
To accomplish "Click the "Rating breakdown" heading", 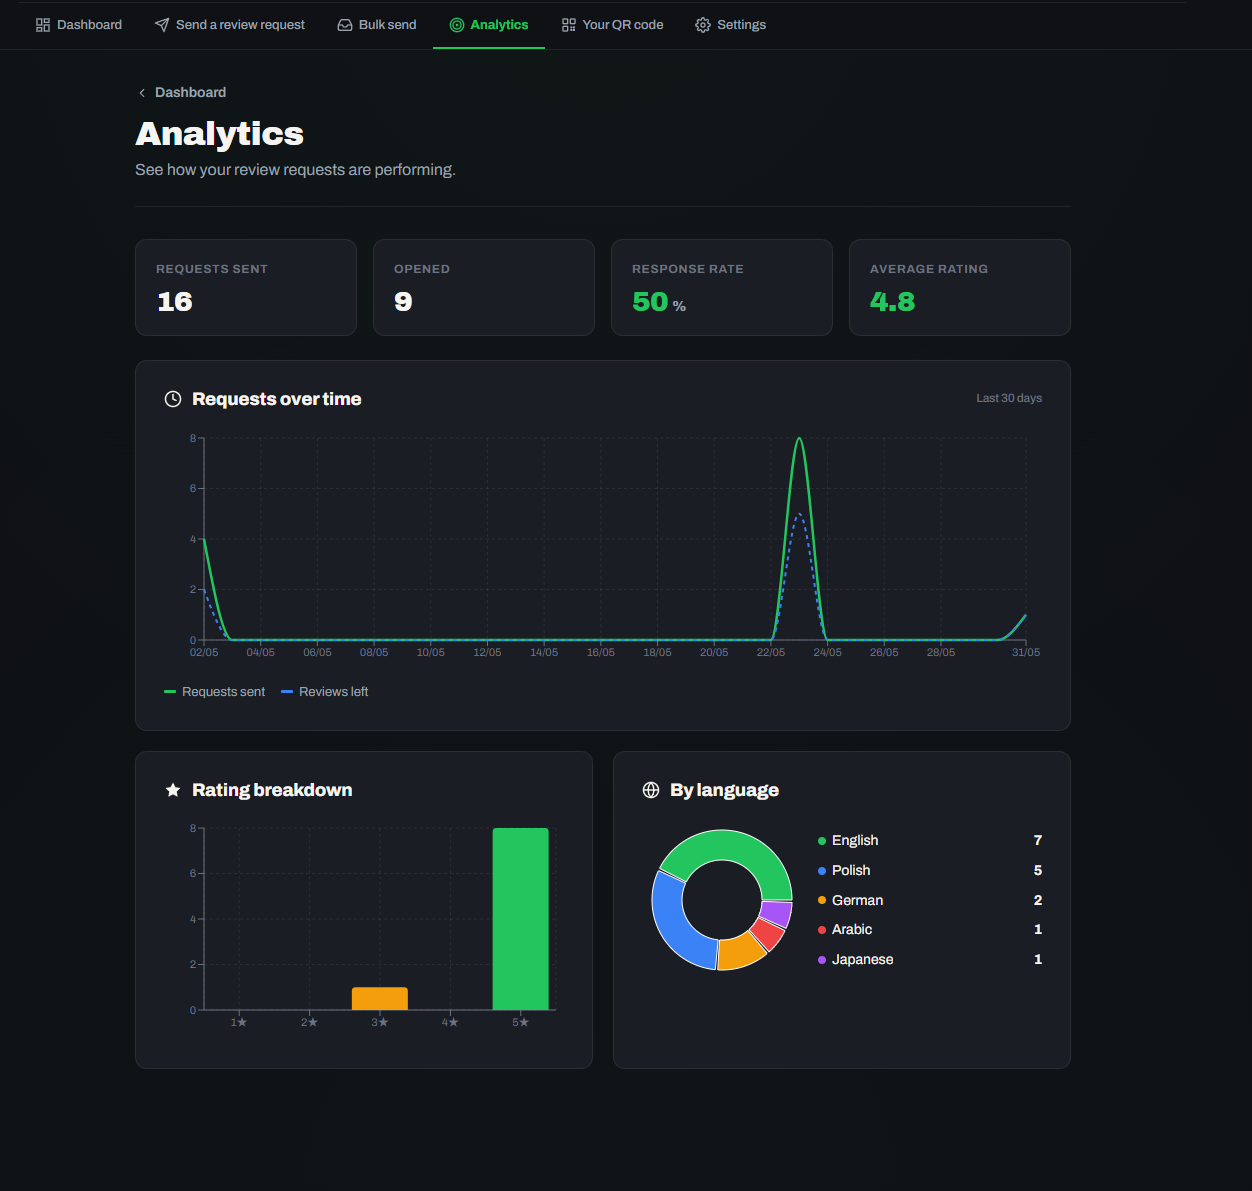I will coord(272,790).
